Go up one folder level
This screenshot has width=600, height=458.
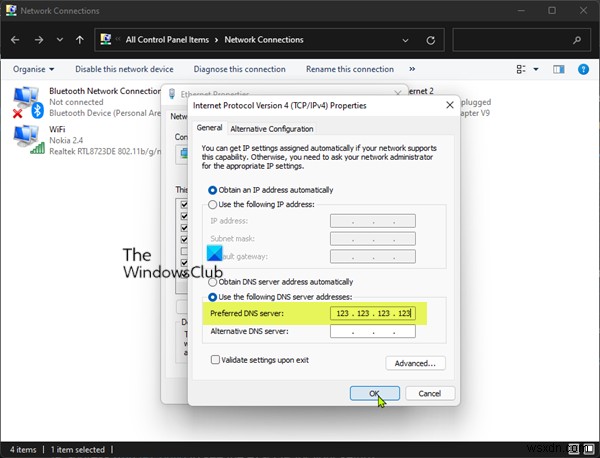point(80,40)
